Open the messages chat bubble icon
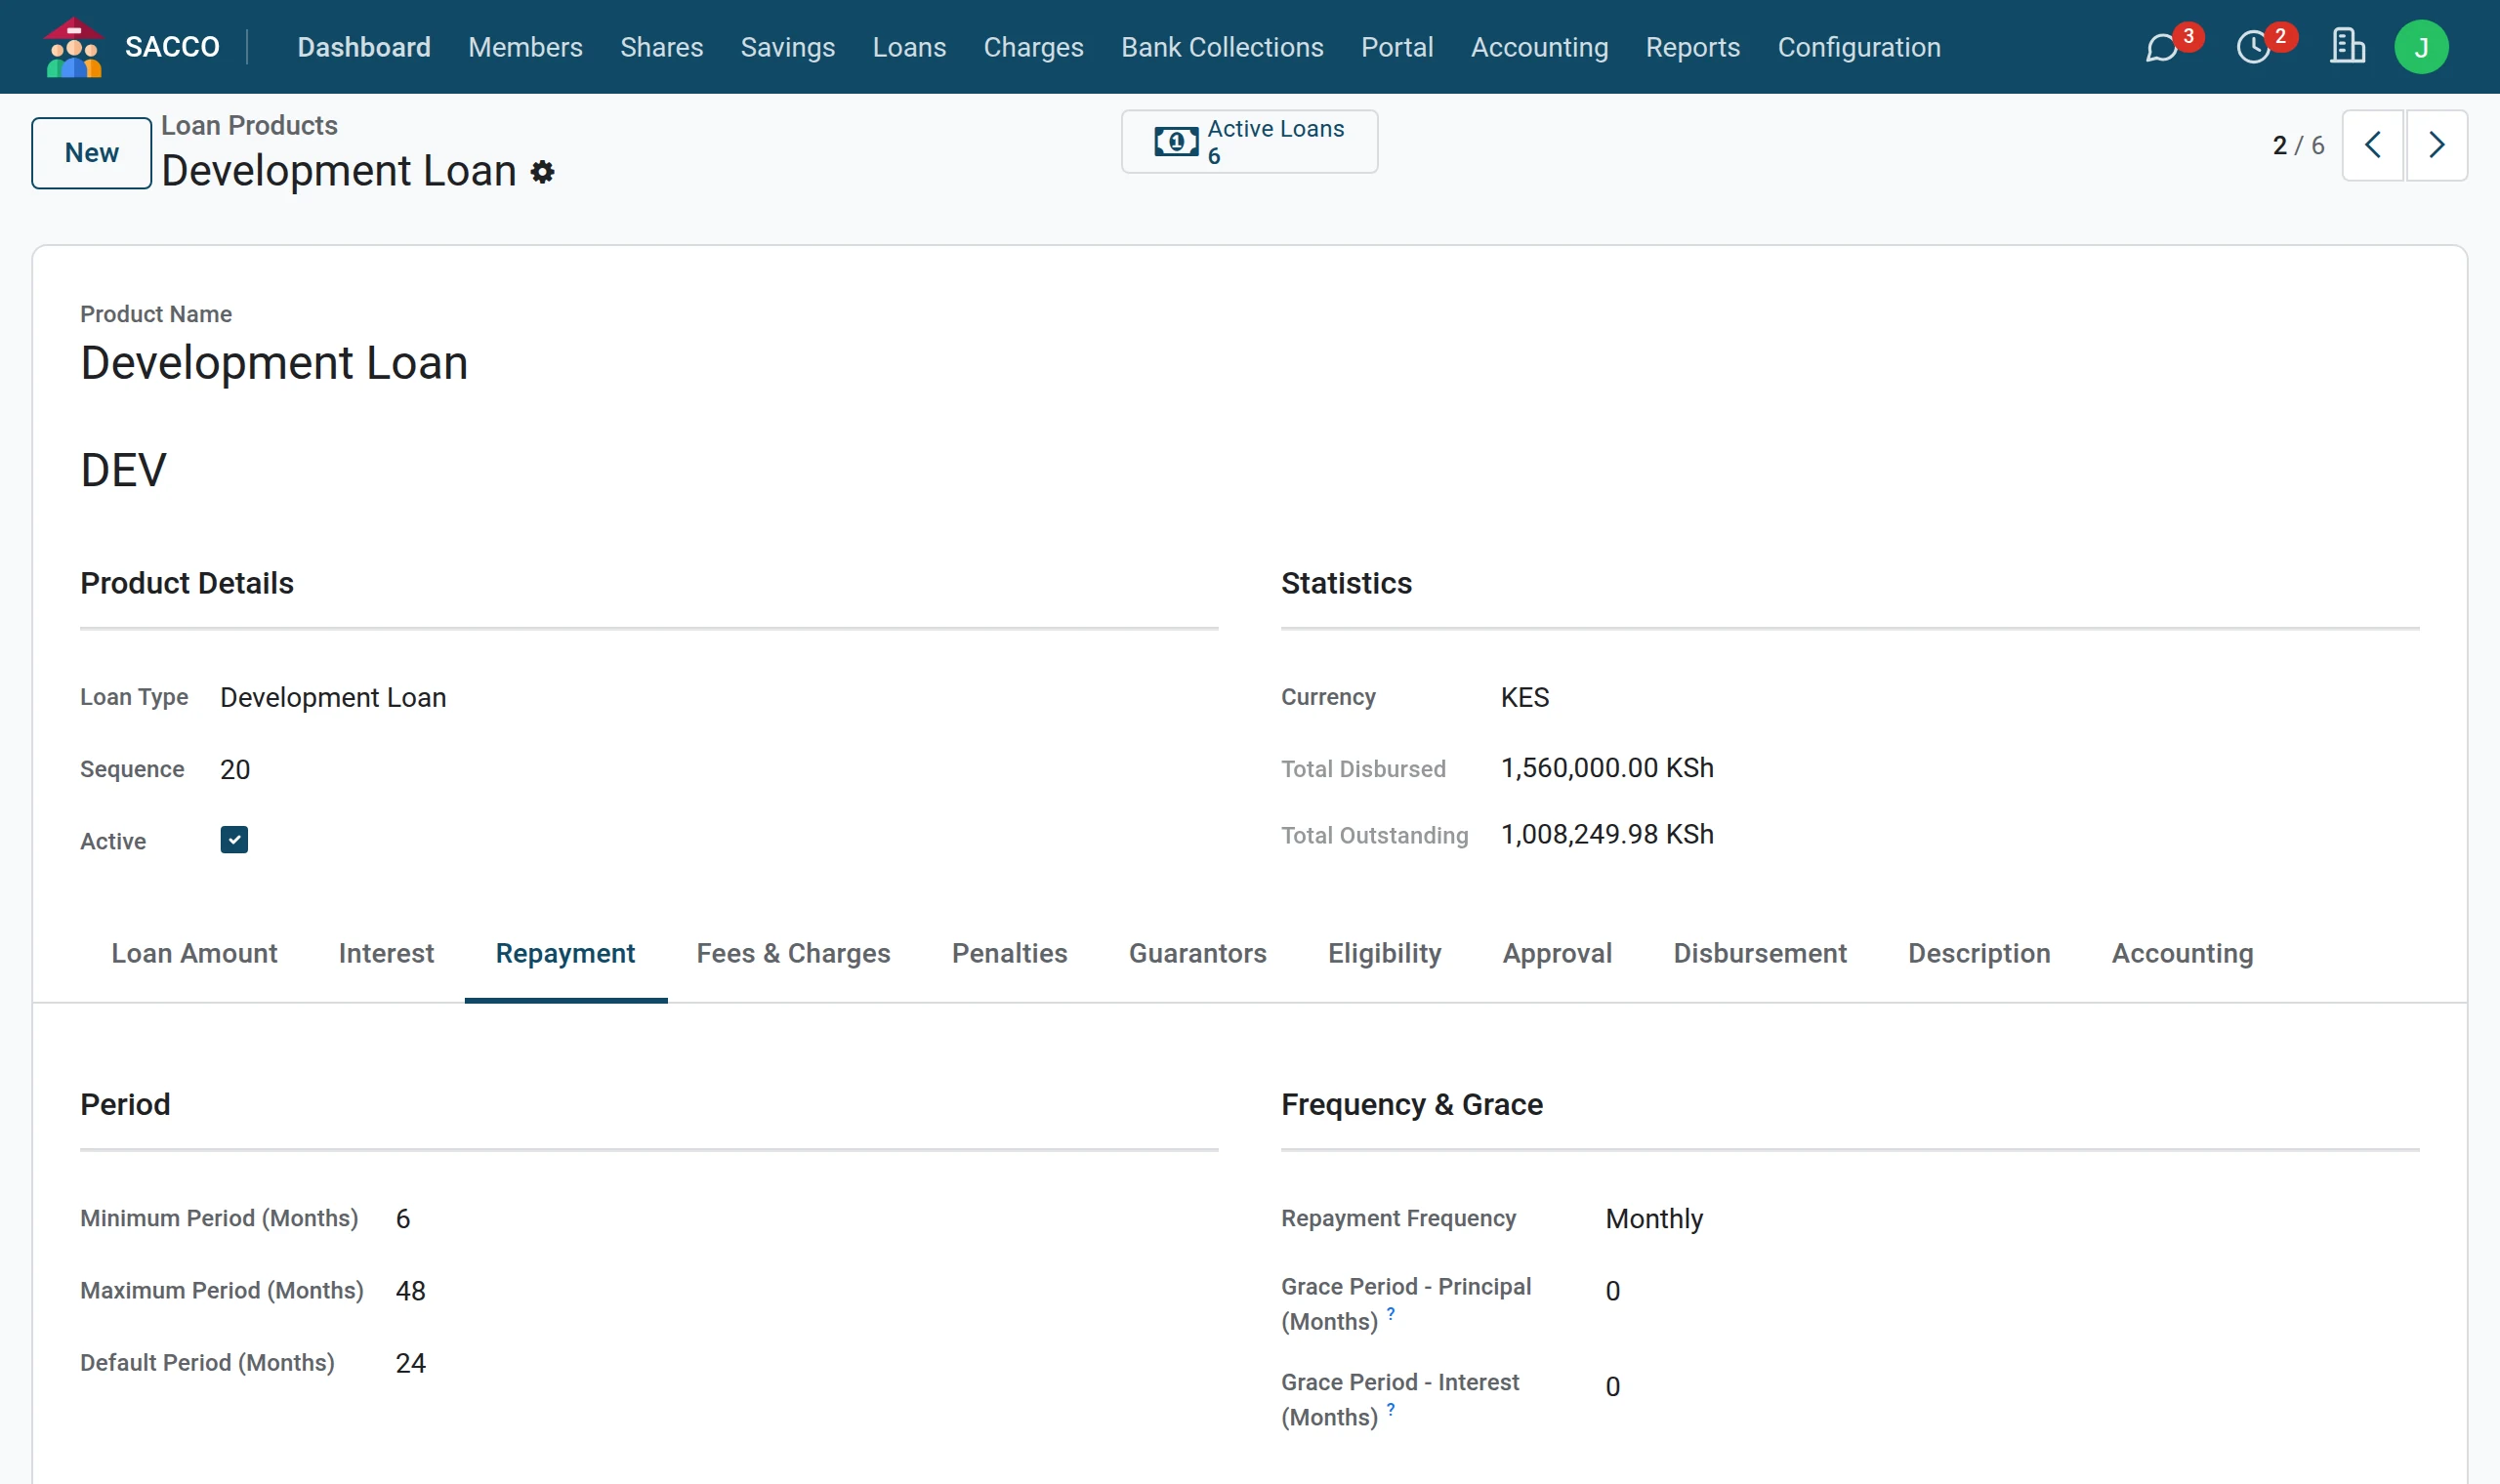 pos(2161,47)
